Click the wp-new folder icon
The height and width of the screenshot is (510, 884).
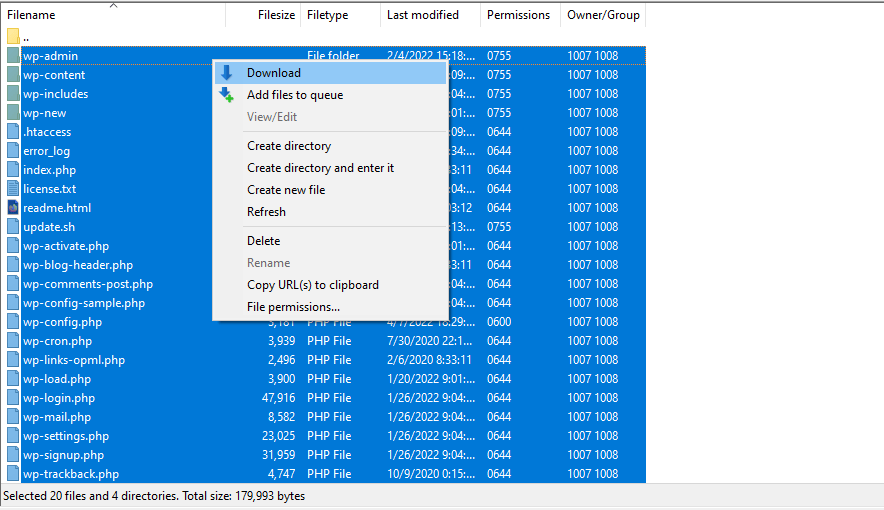click(14, 113)
